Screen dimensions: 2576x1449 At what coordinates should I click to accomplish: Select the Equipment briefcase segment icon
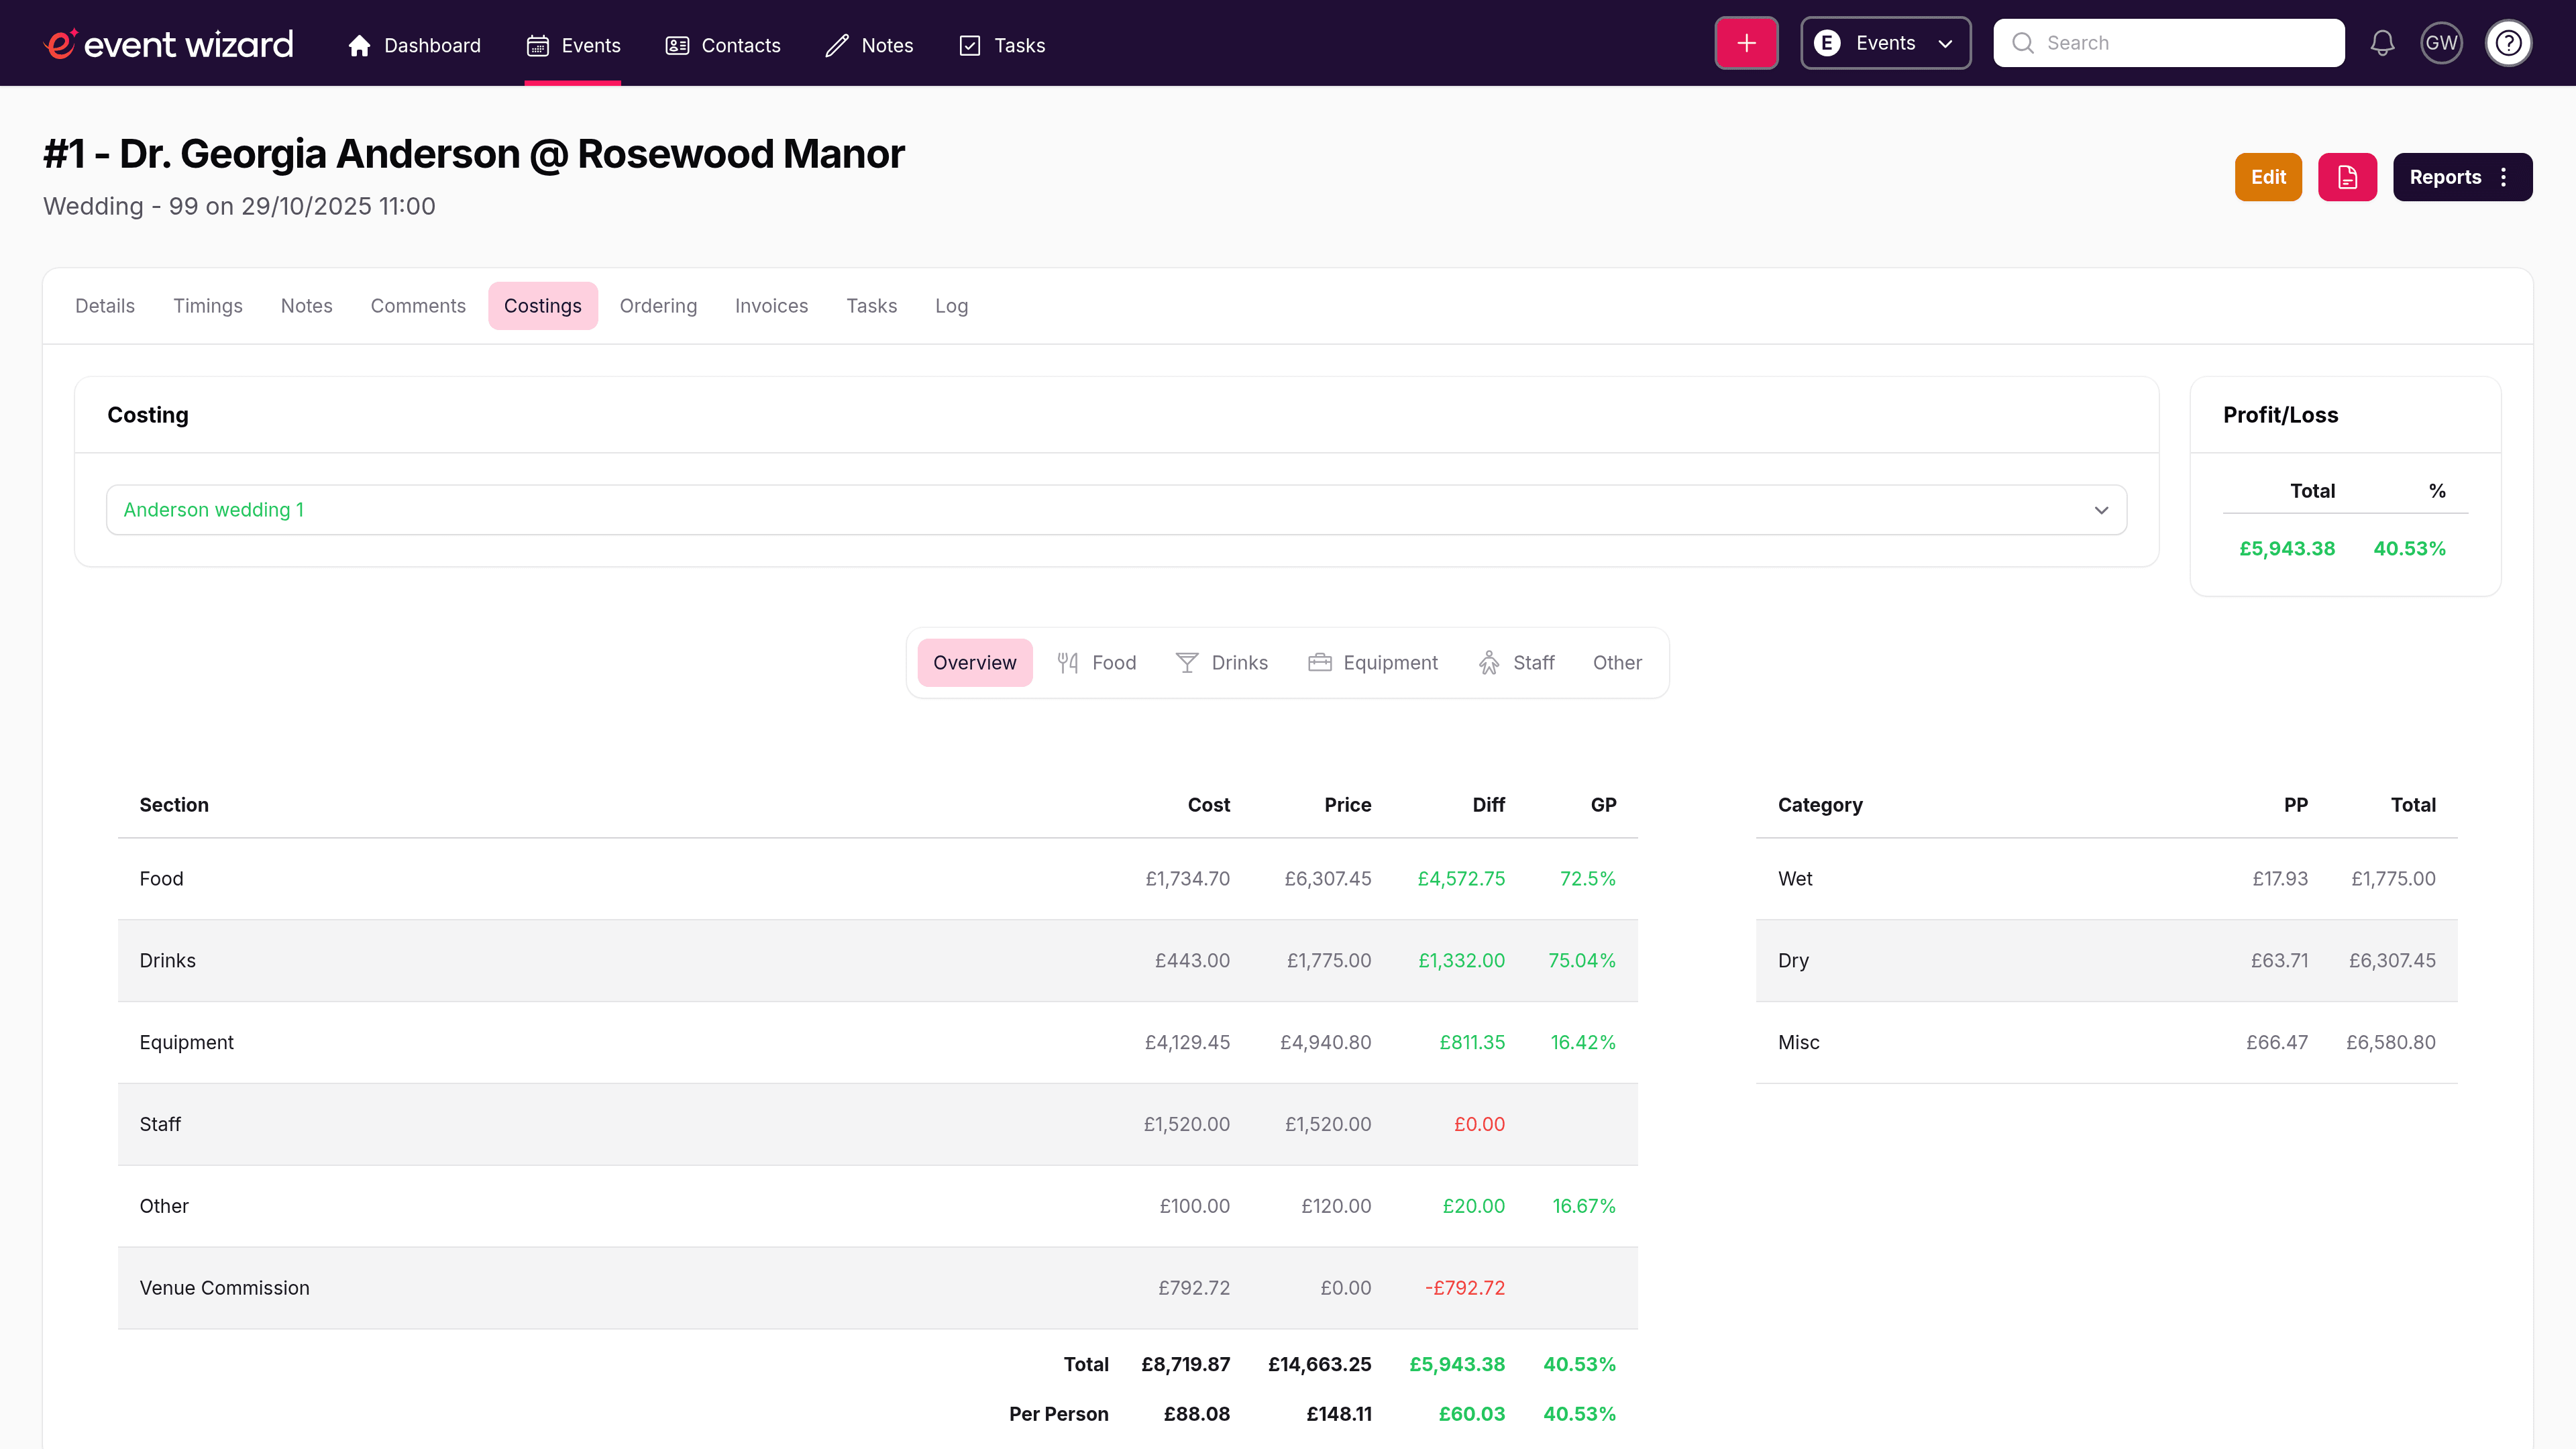(x=1319, y=662)
